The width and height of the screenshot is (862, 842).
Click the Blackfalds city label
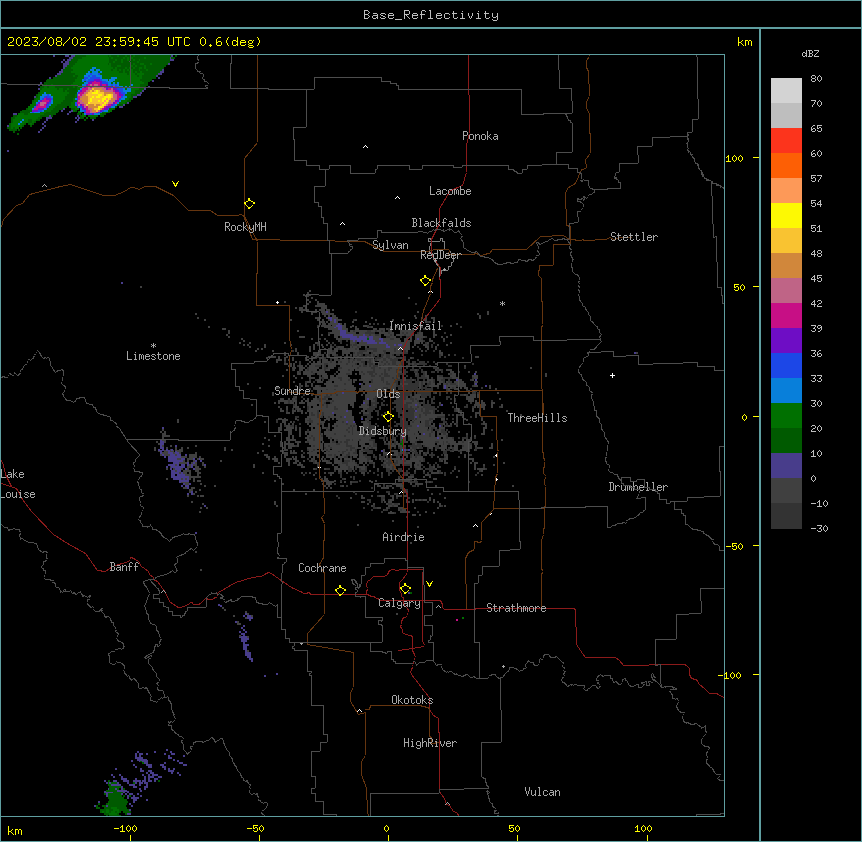tap(441, 223)
